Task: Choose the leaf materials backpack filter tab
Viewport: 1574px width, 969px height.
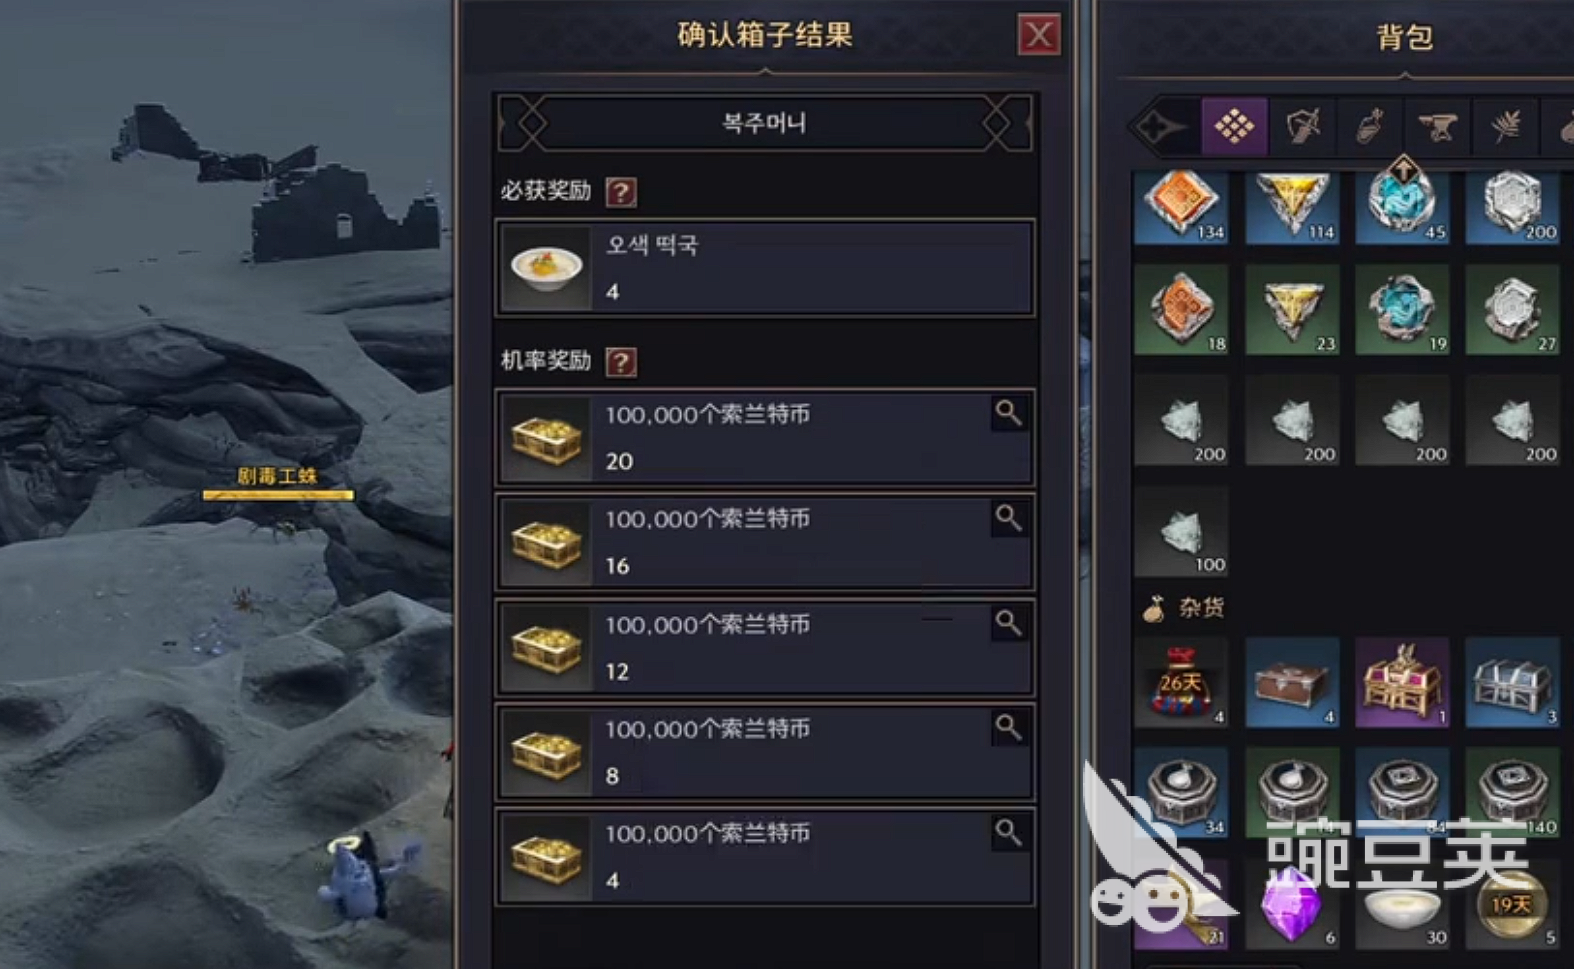Action: point(1506,126)
